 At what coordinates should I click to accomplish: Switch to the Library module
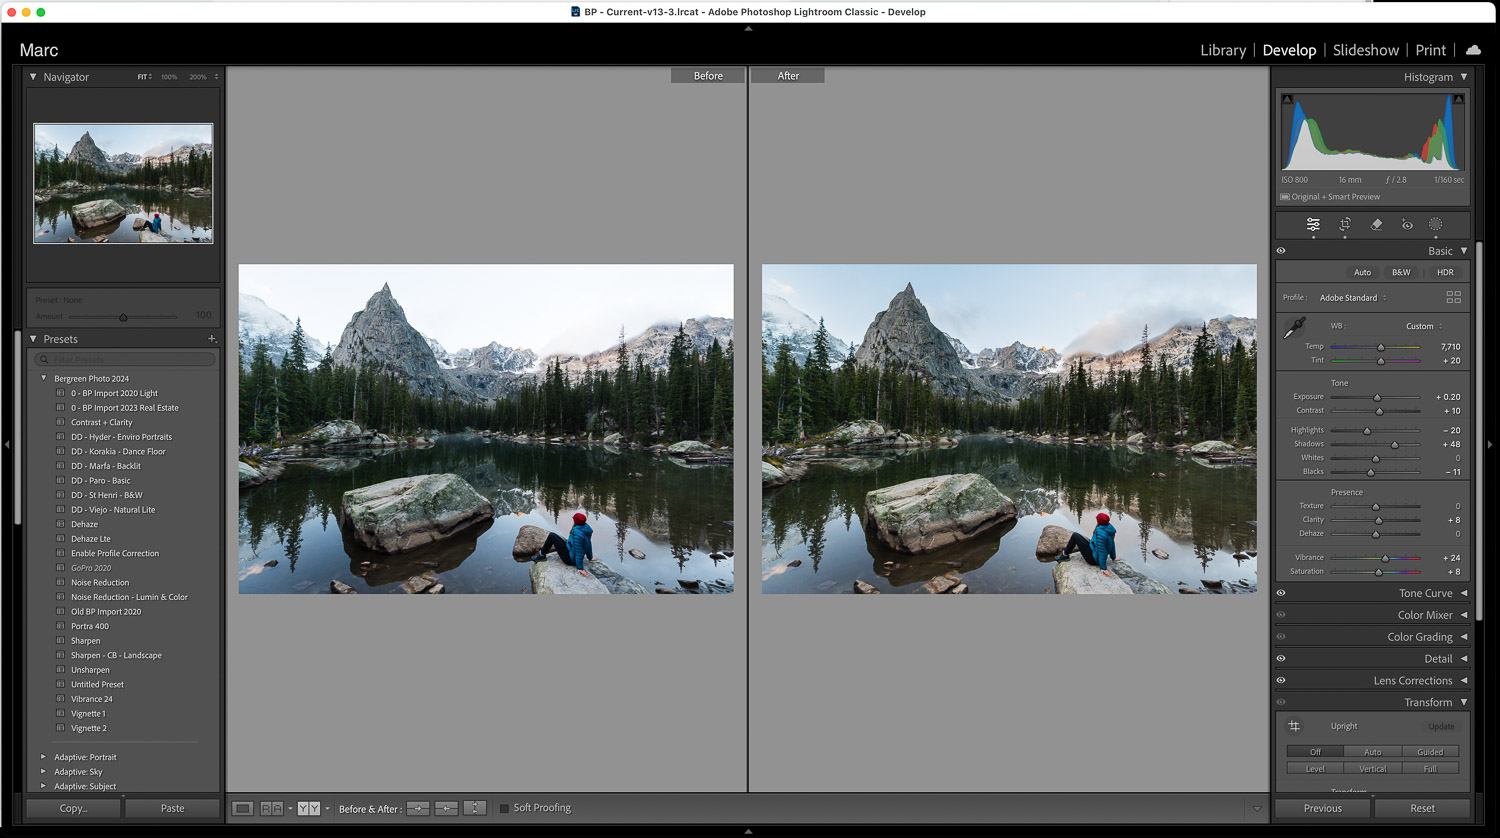pyautogui.click(x=1222, y=50)
